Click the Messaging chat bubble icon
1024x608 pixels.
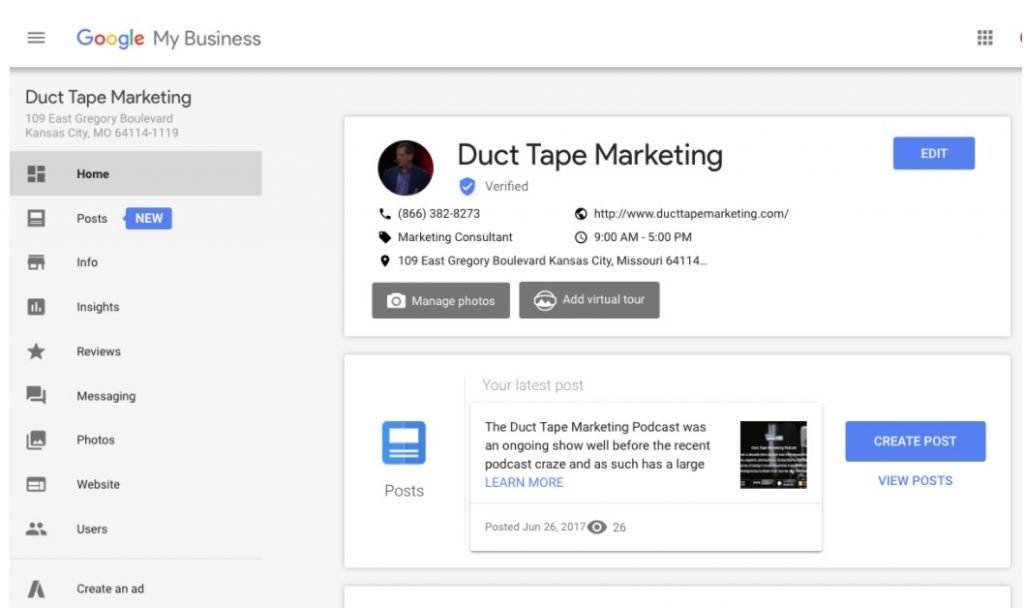click(36, 395)
